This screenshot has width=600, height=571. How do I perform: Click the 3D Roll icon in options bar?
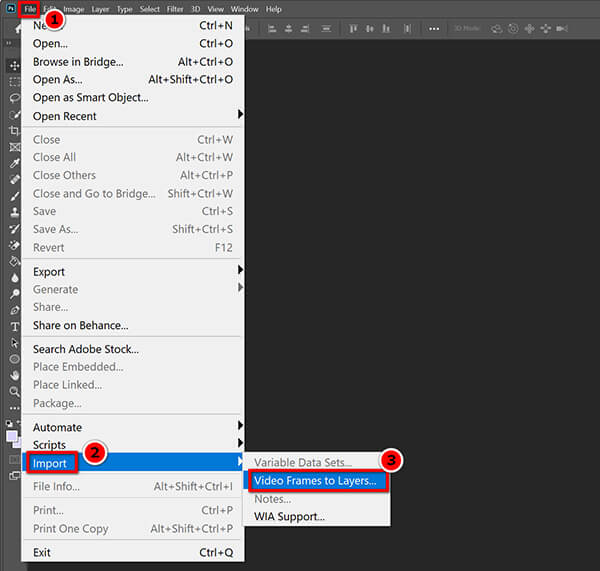click(513, 28)
